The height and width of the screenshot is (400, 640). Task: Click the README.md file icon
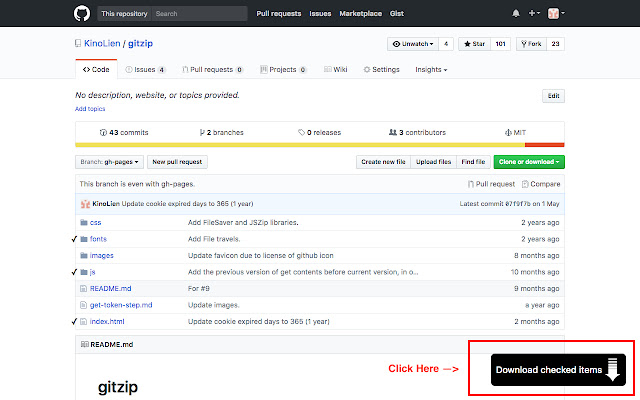pyautogui.click(x=82, y=288)
